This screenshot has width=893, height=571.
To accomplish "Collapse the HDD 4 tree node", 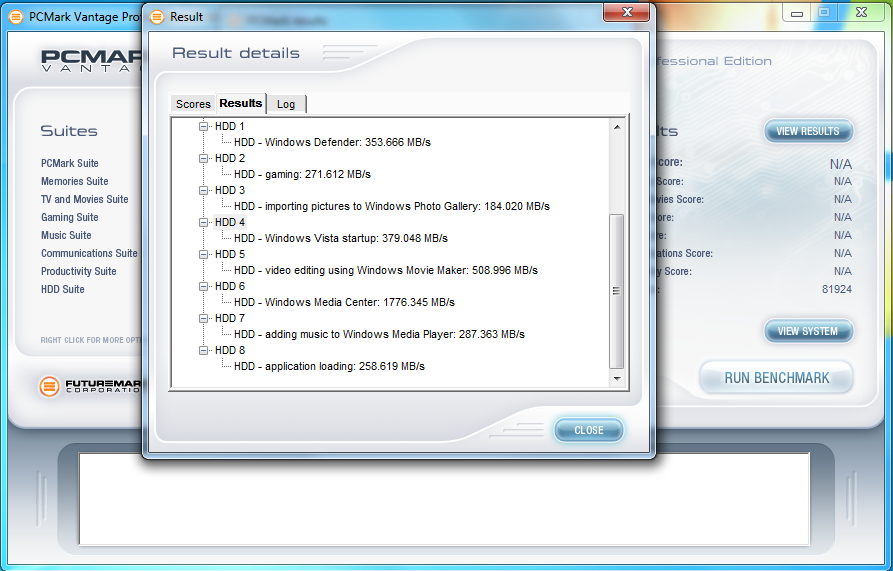I will (203, 222).
